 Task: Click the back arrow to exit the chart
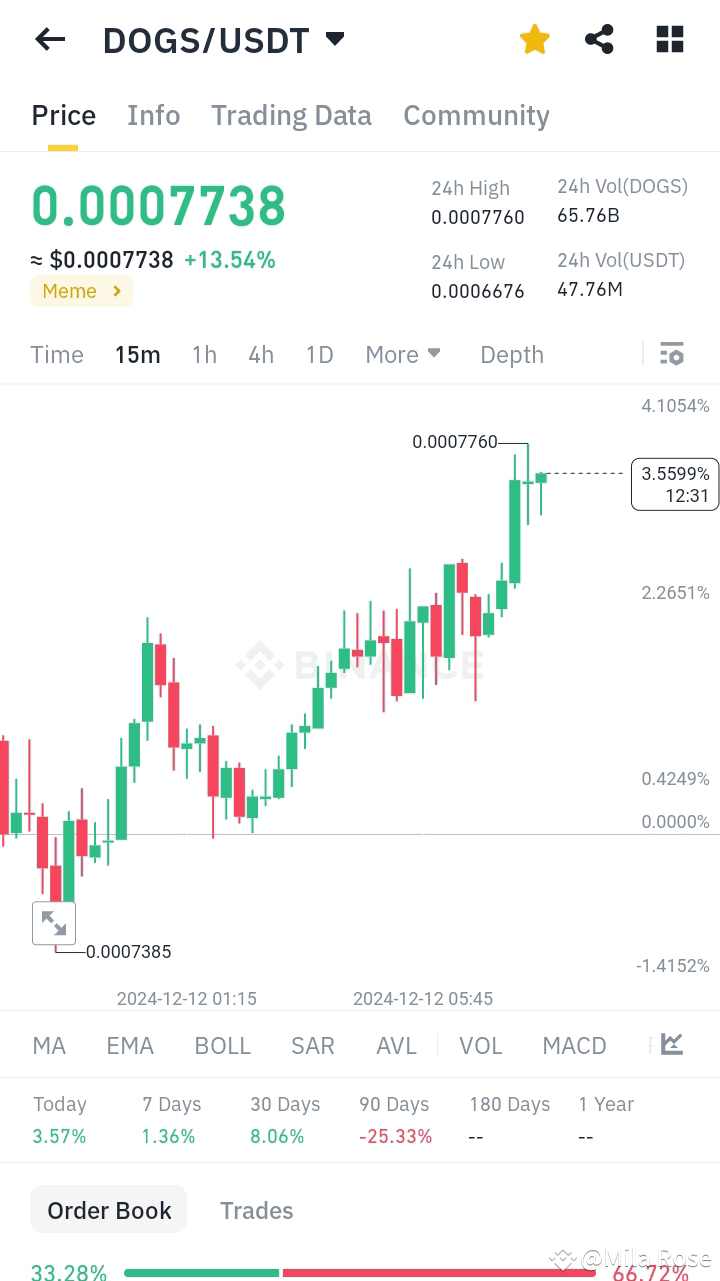pyautogui.click(x=49, y=39)
